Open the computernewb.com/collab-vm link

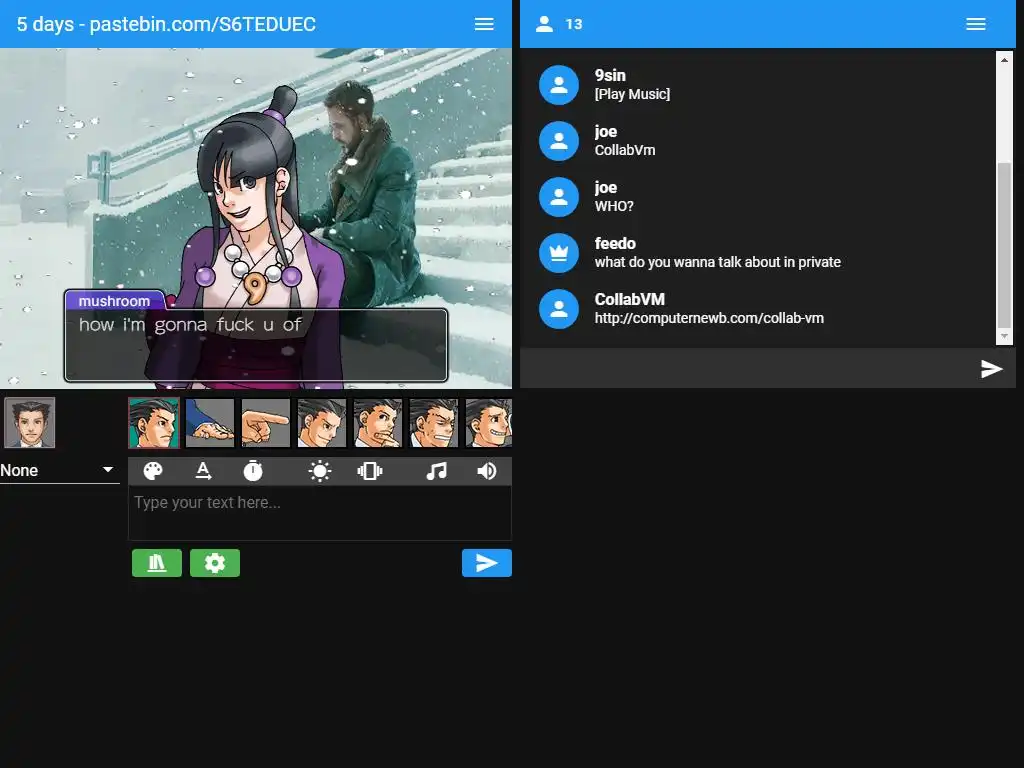[x=709, y=318]
